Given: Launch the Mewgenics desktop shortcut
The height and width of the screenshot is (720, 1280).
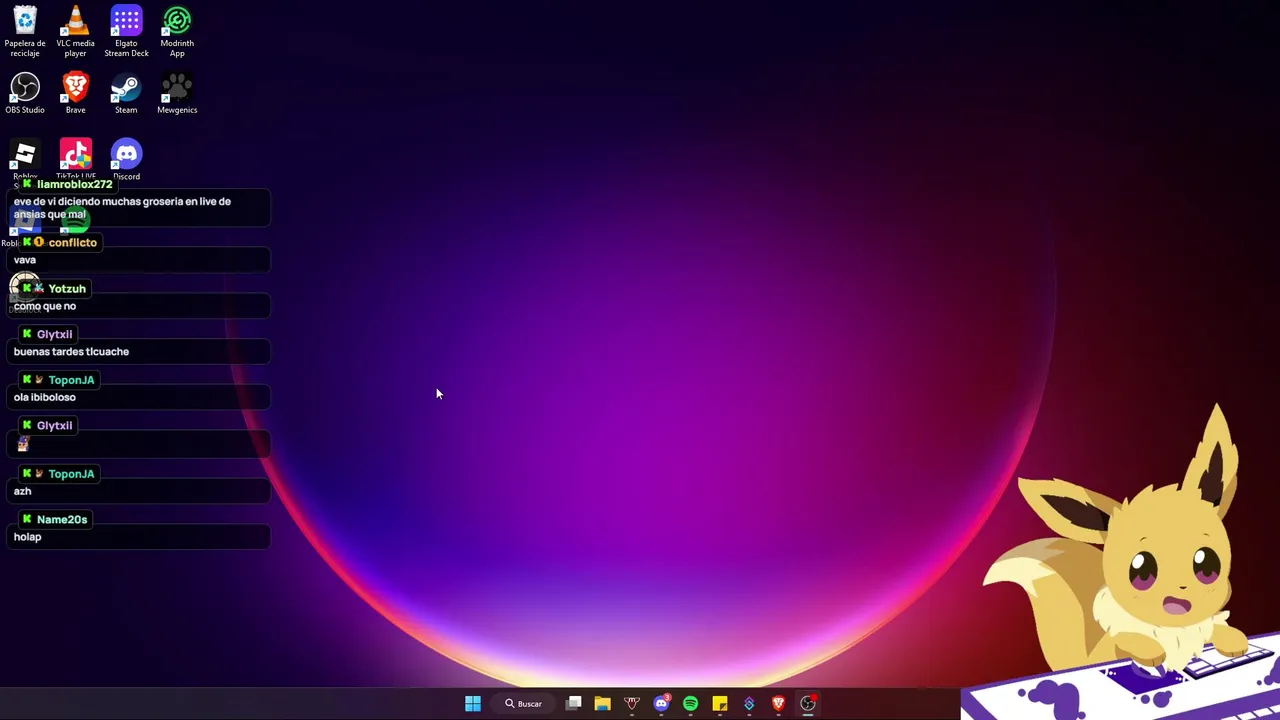Looking at the screenshot, I should (177, 93).
